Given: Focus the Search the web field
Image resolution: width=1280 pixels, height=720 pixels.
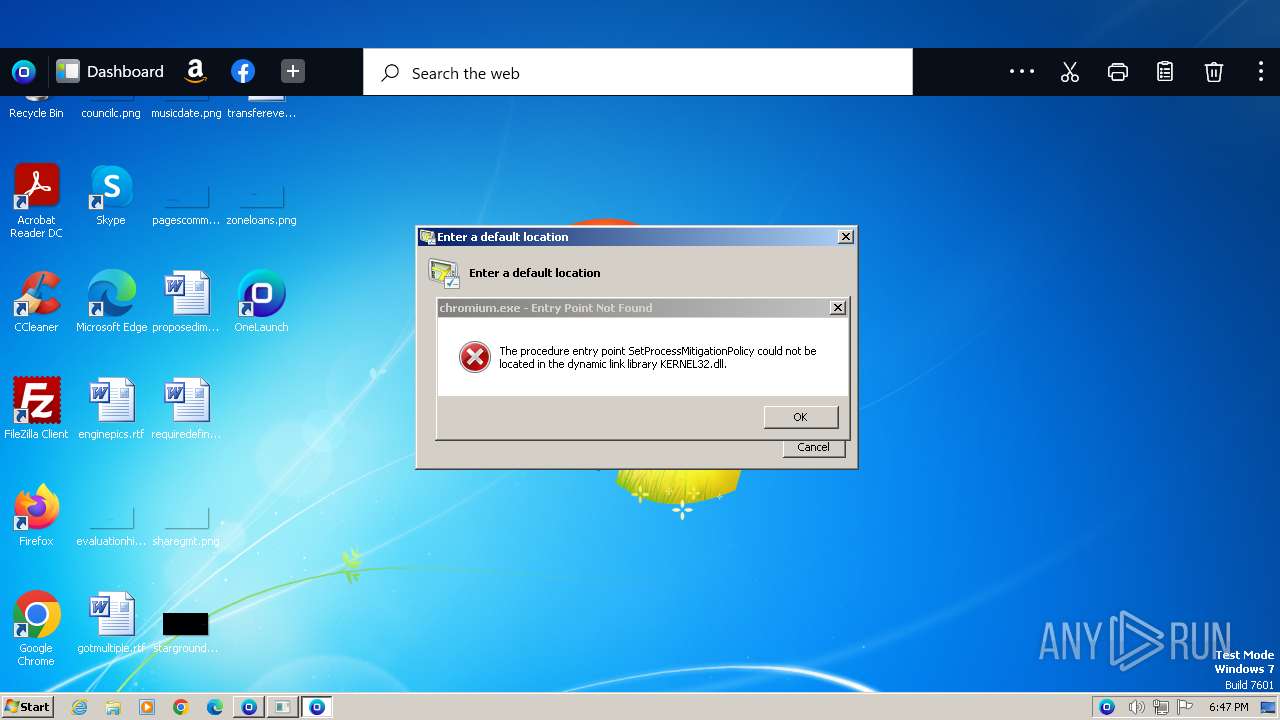Looking at the screenshot, I should pos(638,72).
